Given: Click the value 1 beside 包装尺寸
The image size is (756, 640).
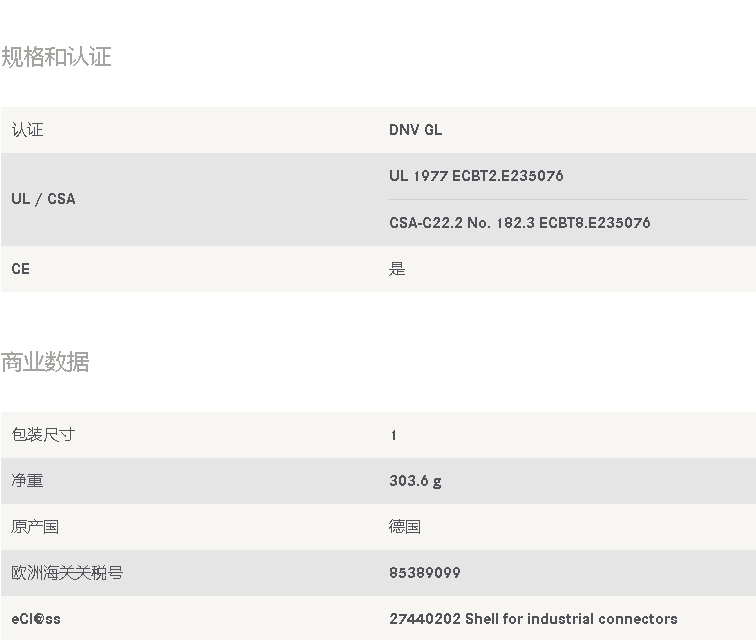Looking at the screenshot, I should (394, 435).
